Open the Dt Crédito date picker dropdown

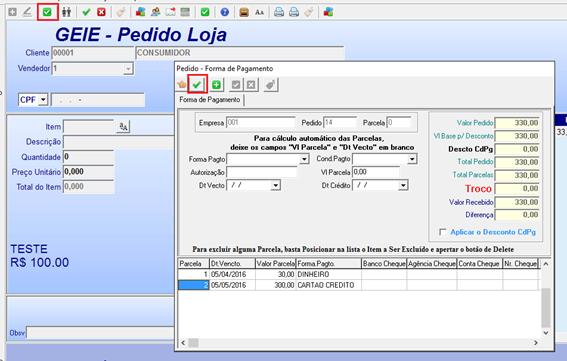(403, 185)
